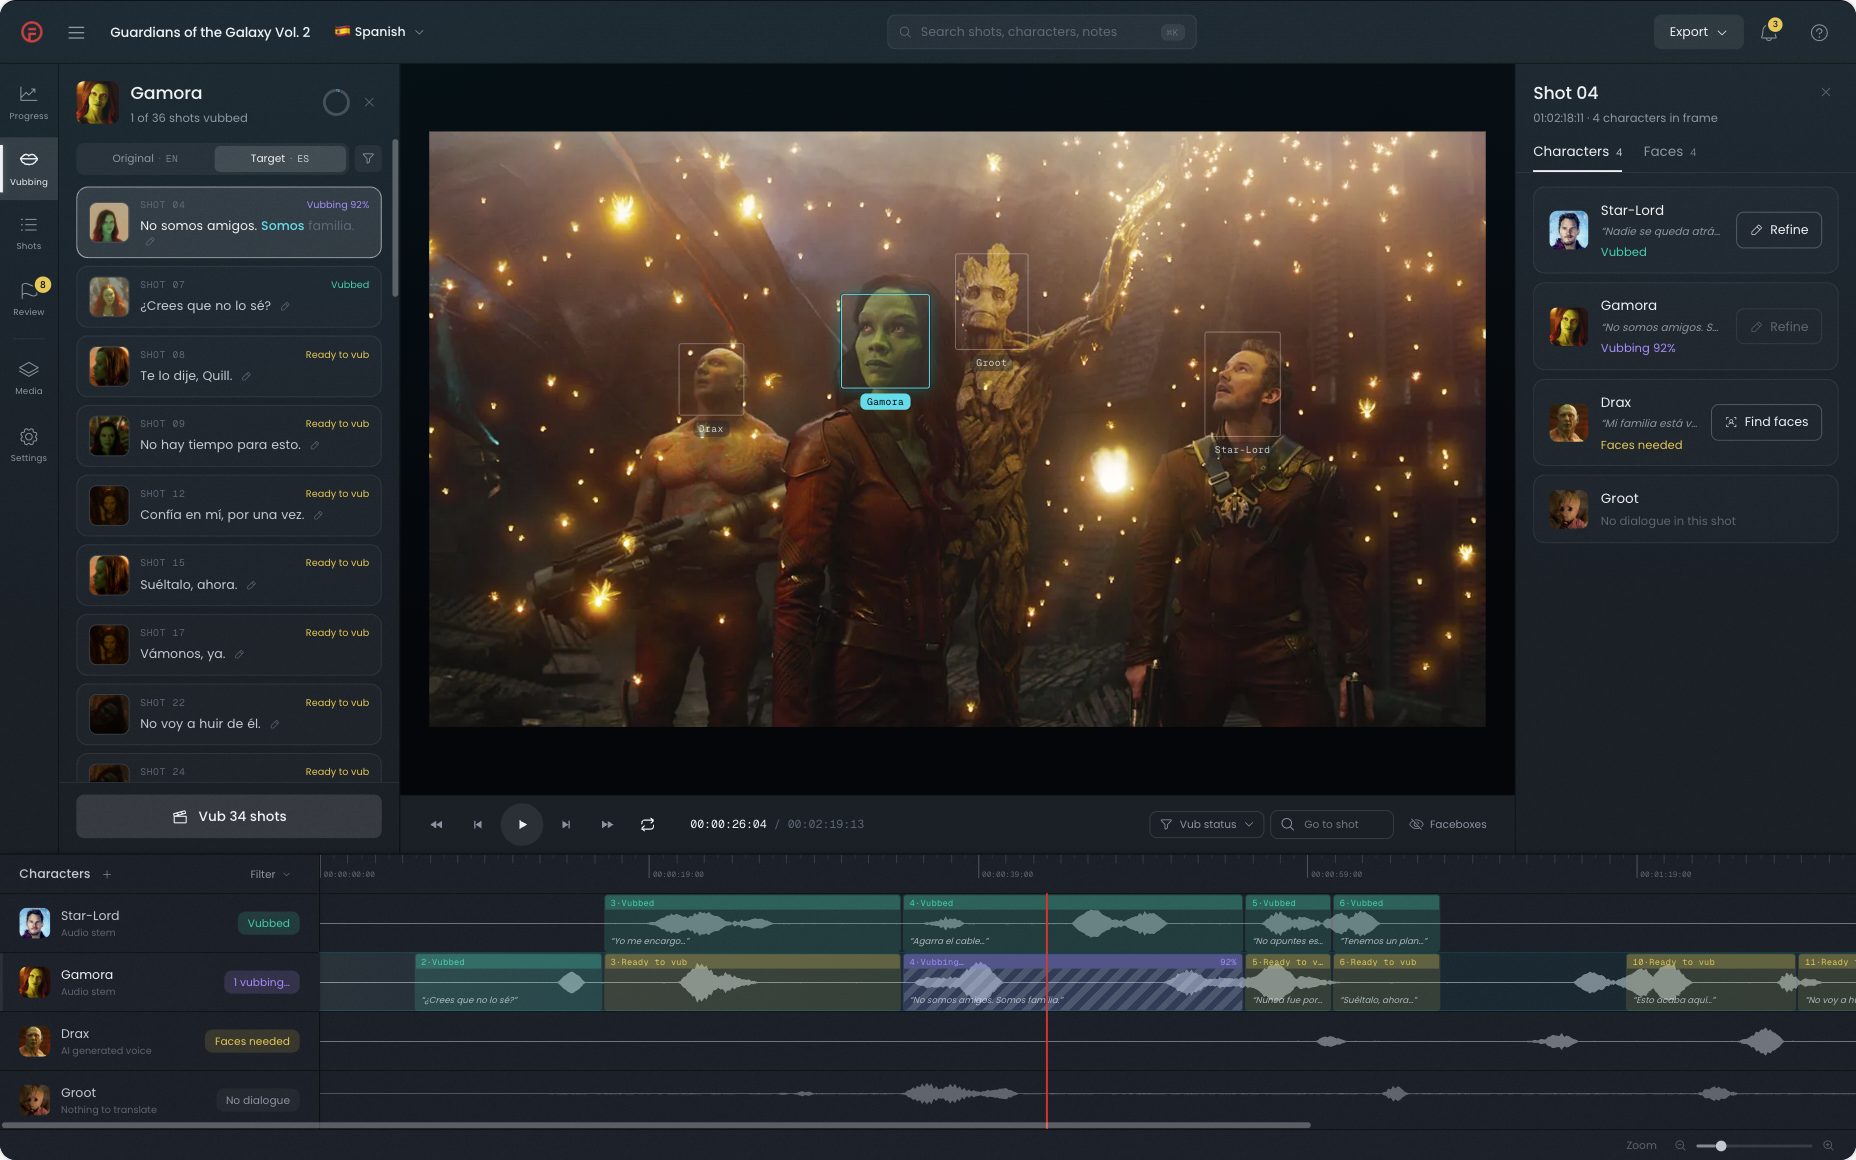The width and height of the screenshot is (1856, 1160).
Task: Jump to next shot
Action: click(566, 824)
